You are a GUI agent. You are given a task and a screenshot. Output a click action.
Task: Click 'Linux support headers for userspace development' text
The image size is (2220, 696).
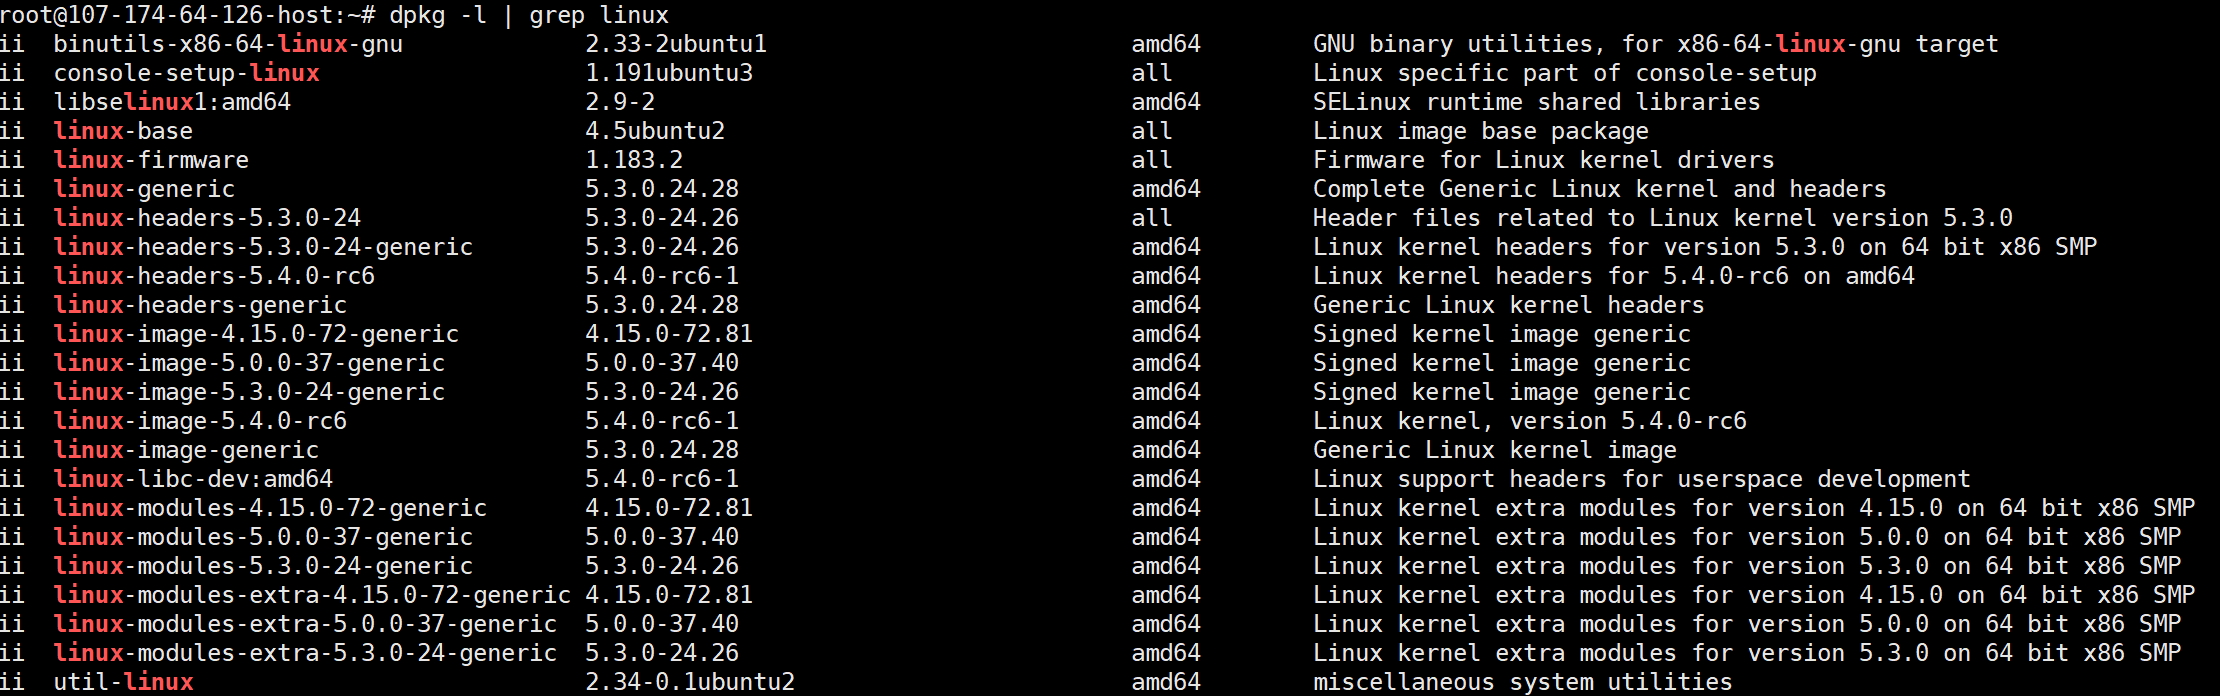pyautogui.click(x=1641, y=479)
